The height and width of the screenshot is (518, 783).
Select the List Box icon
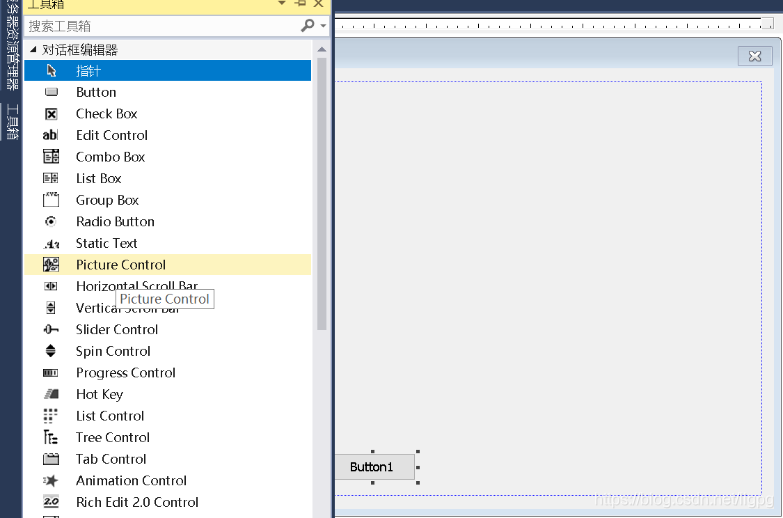point(50,178)
